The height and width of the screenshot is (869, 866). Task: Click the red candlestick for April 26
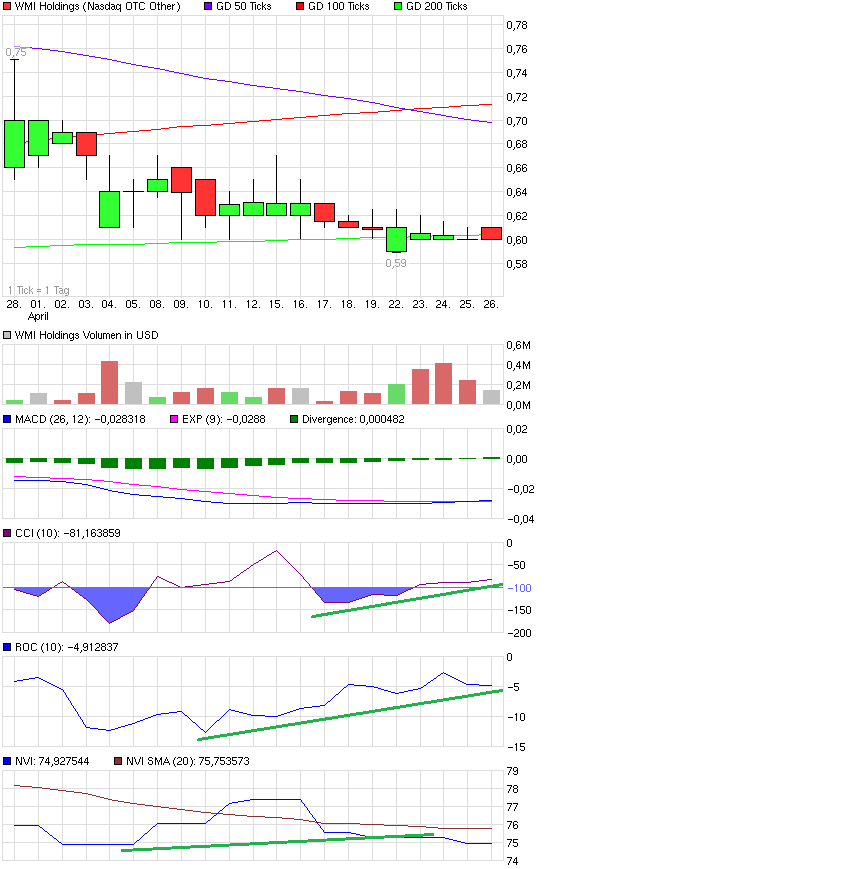[491, 233]
